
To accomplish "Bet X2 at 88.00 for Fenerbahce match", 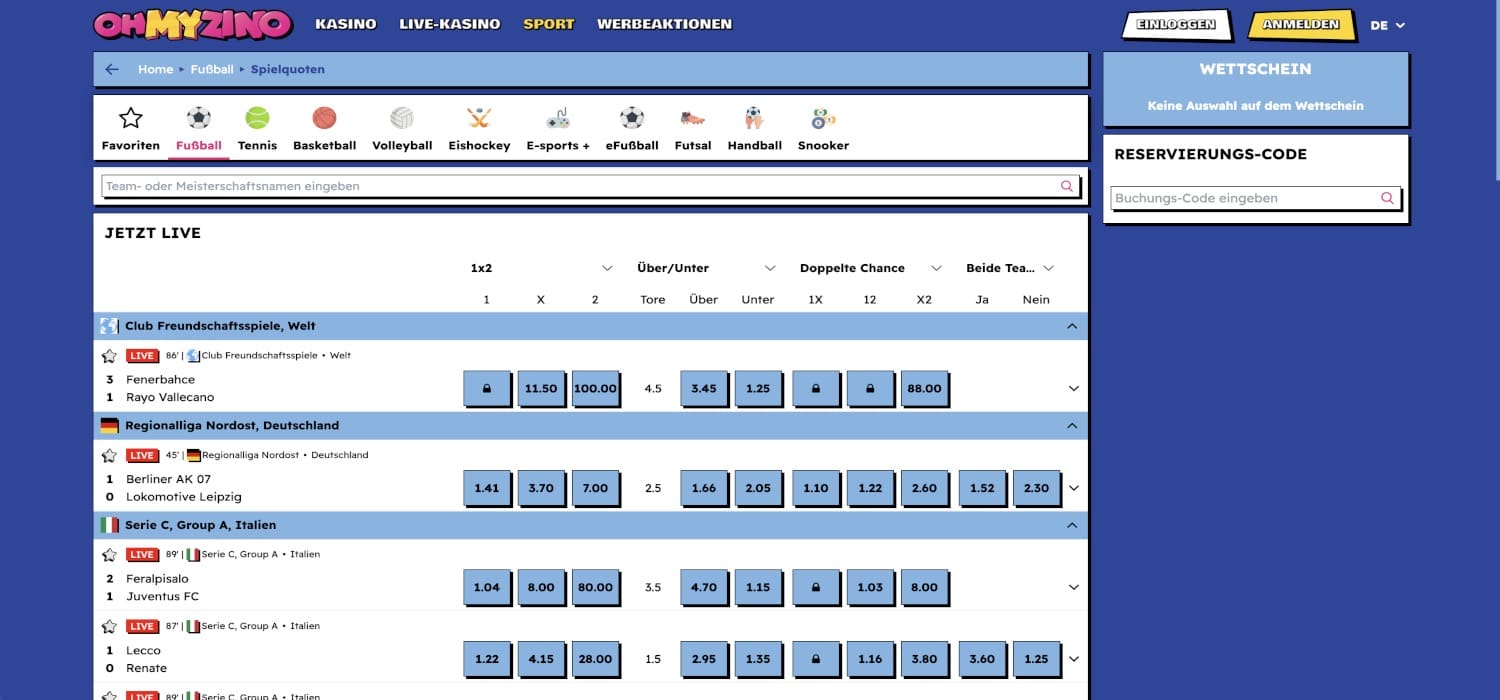I will (924, 389).
